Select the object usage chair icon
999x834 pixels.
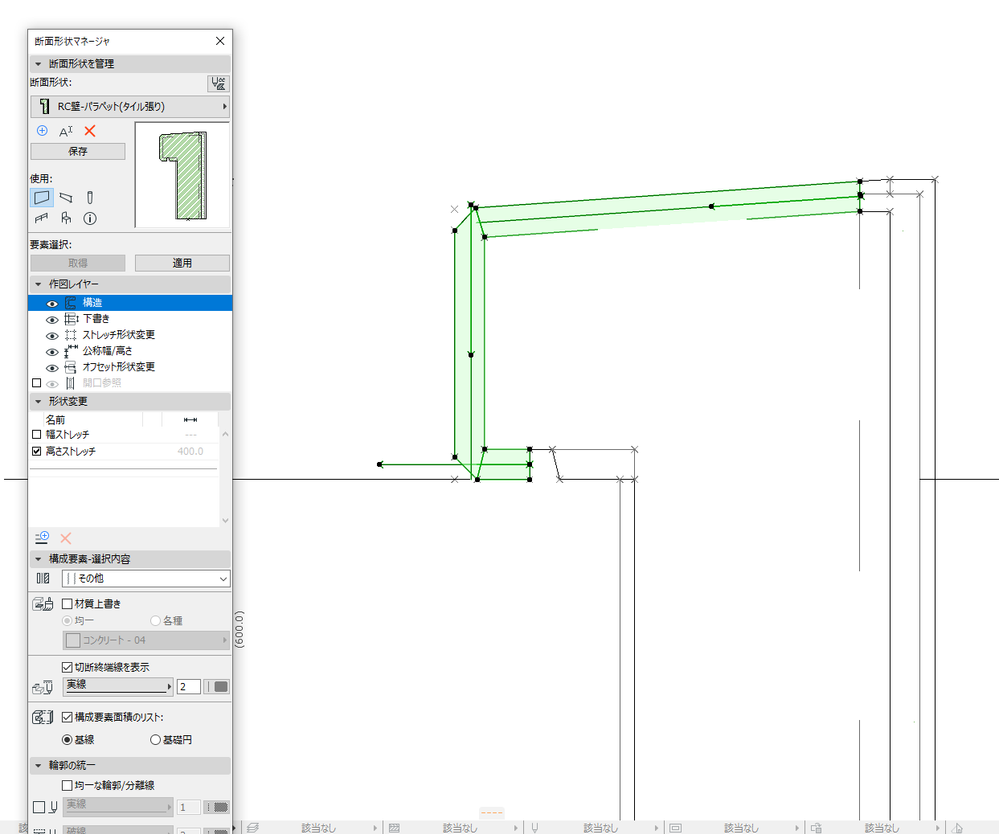66,219
